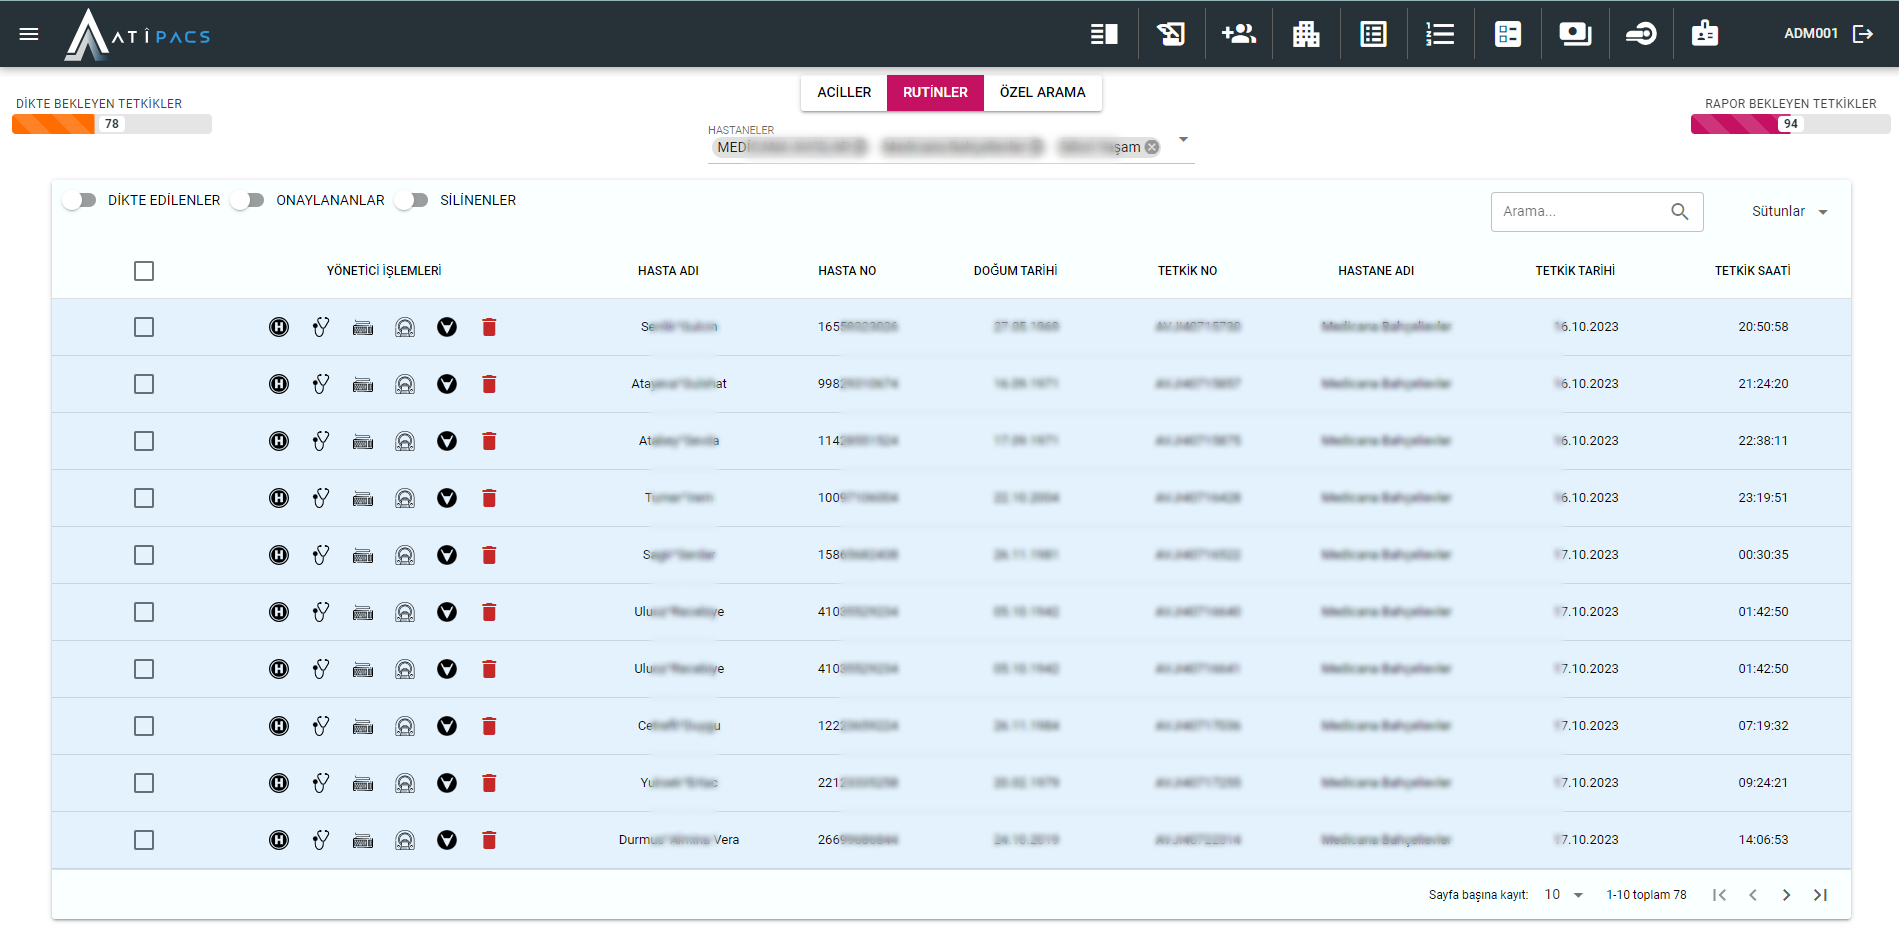Check the row with time 00:30:35
Image resolution: width=1899 pixels, height=949 pixels.
[144, 555]
